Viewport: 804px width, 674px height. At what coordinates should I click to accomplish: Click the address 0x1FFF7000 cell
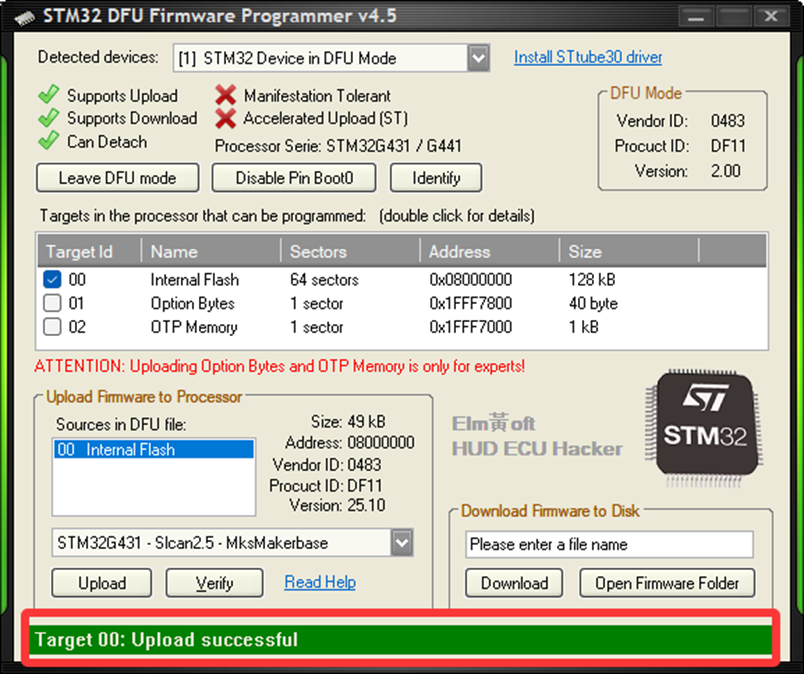click(x=471, y=327)
